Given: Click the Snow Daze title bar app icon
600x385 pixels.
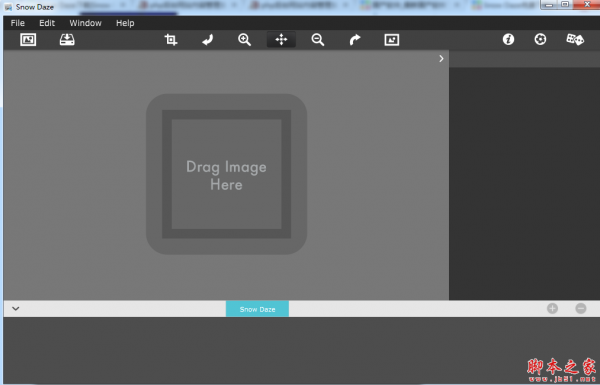Looking at the screenshot, I should tap(8, 7).
